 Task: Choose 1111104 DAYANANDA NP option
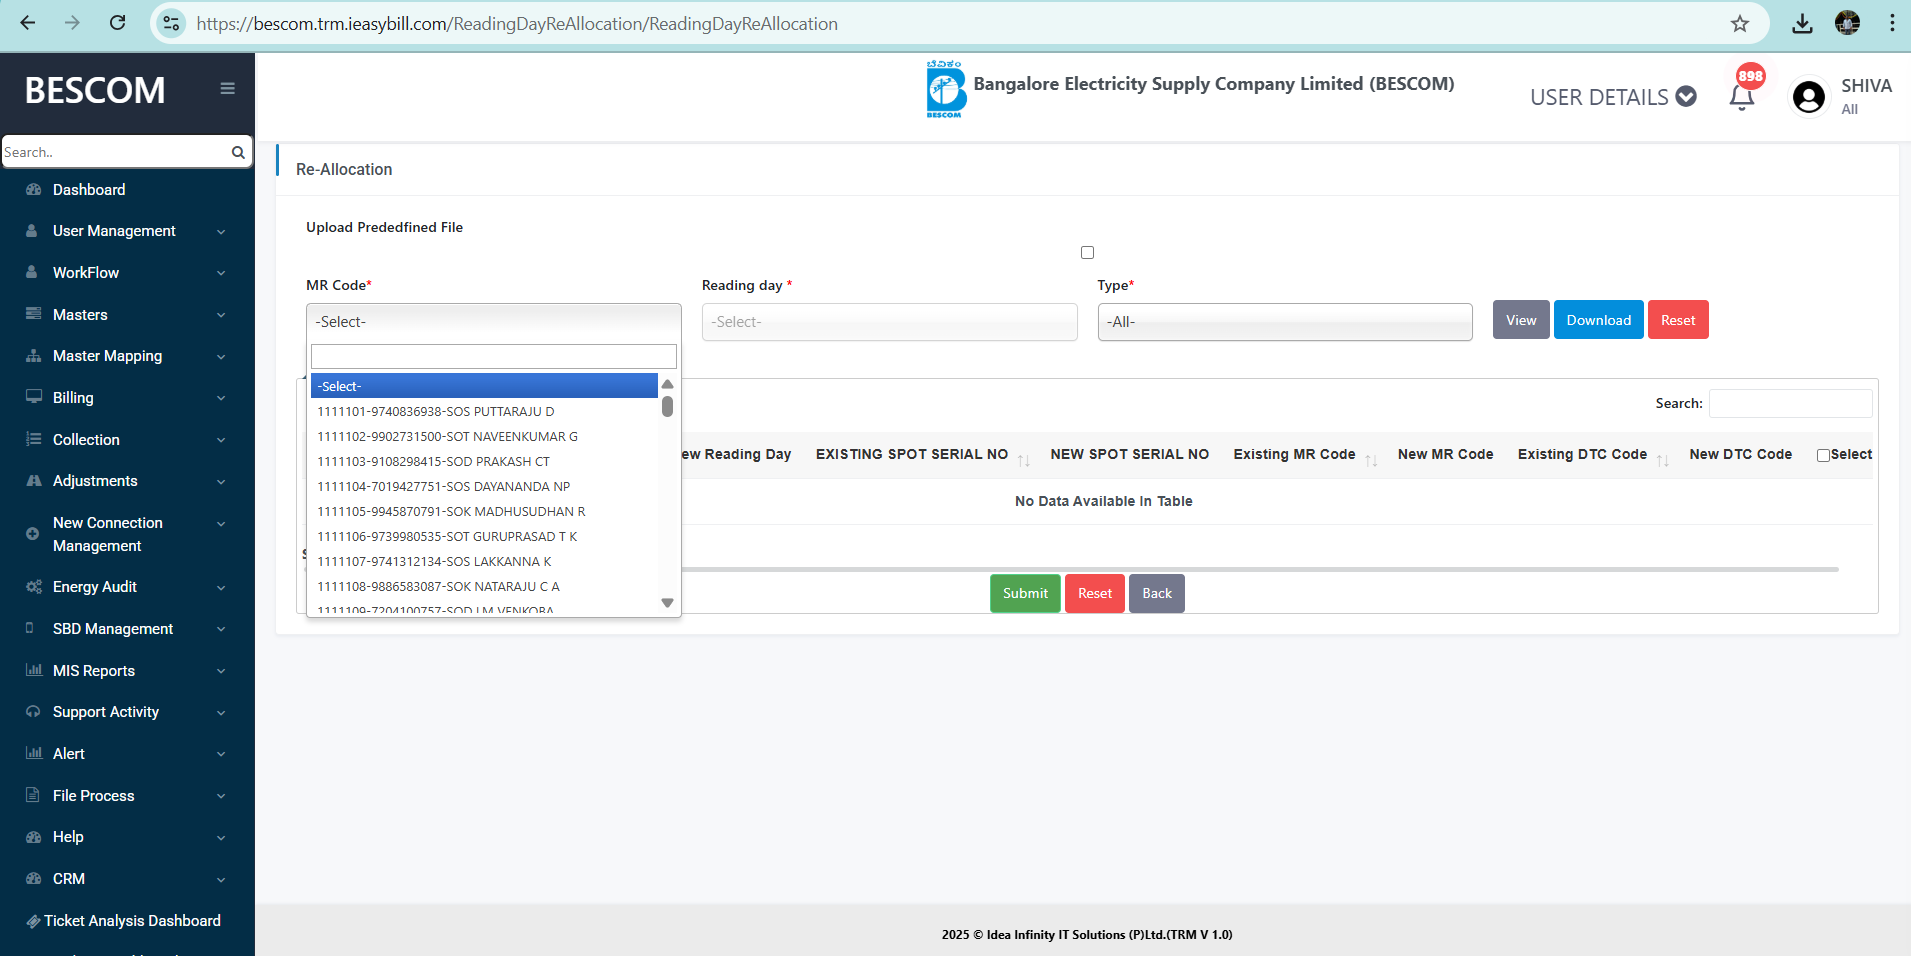tap(484, 486)
